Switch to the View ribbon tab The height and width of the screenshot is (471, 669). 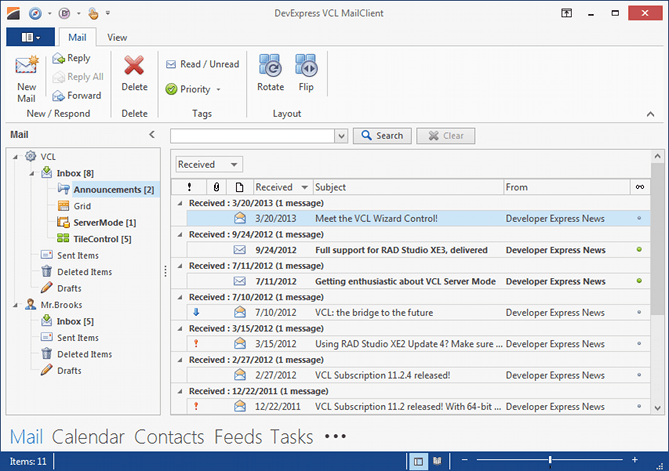117,38
